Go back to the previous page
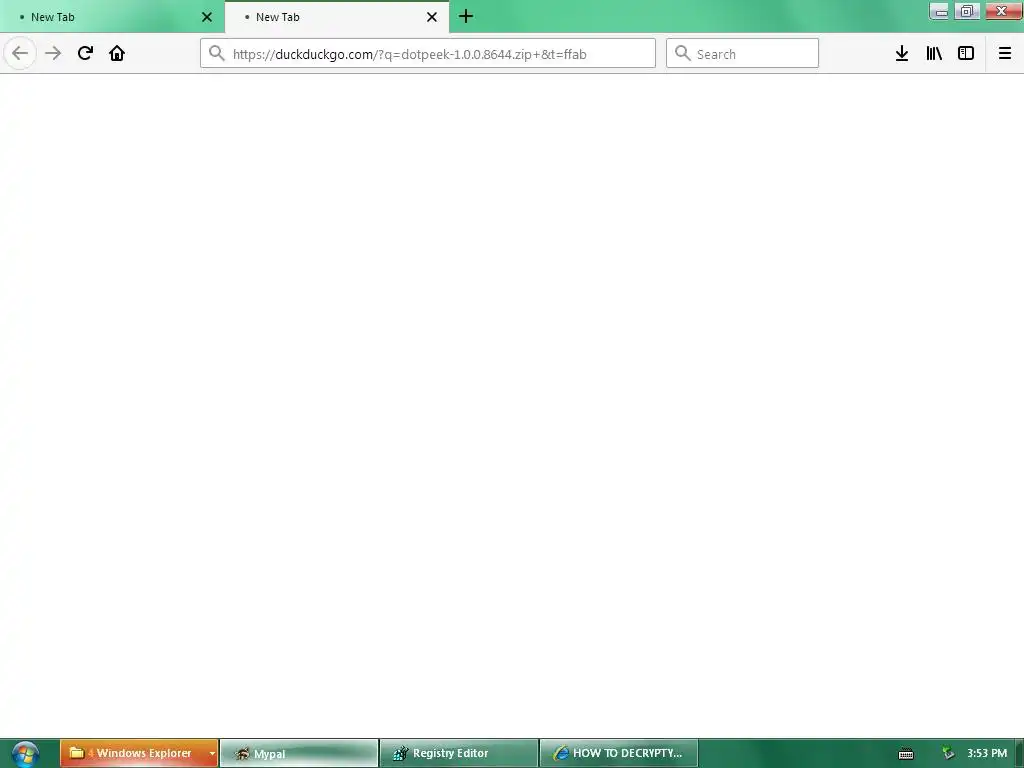The width and height of the screenshot is (1024, 768). click(20, 53)
